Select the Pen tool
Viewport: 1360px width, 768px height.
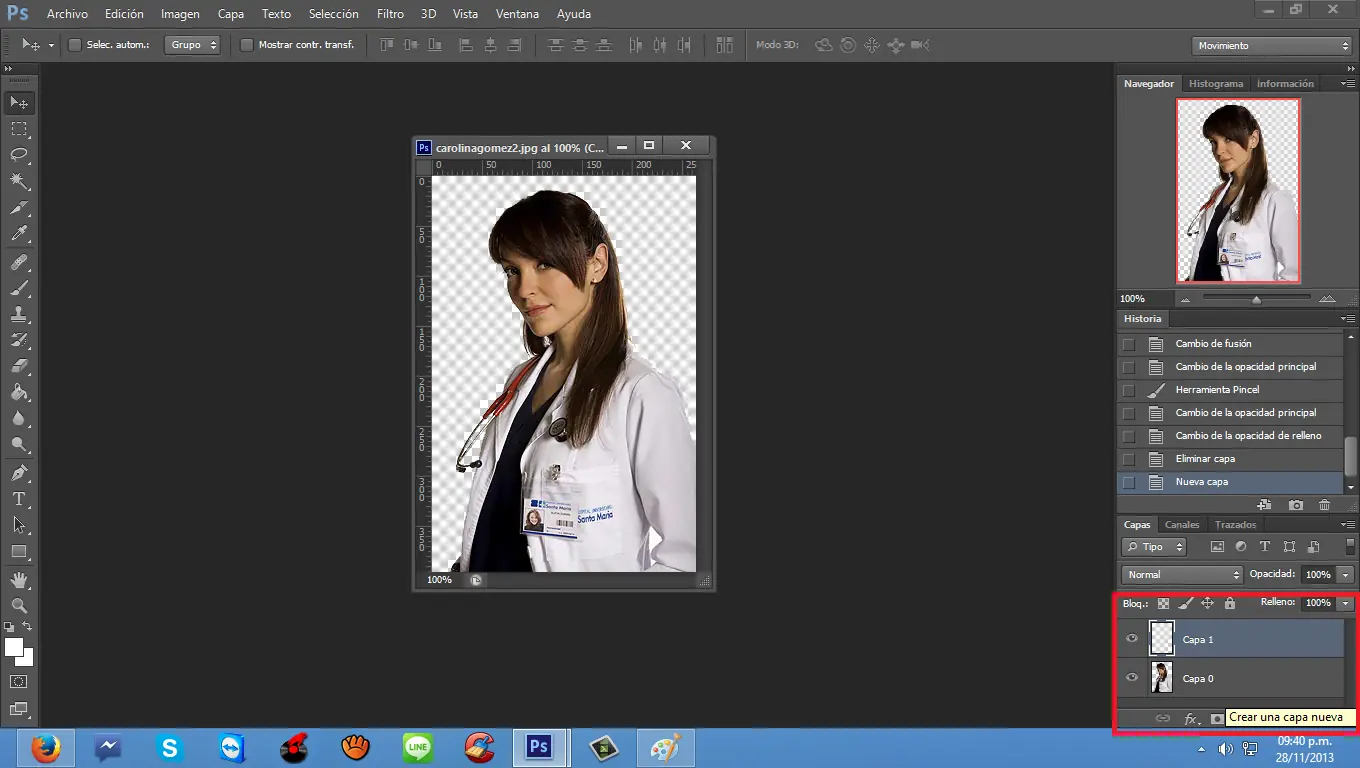[x=19, y=472]
